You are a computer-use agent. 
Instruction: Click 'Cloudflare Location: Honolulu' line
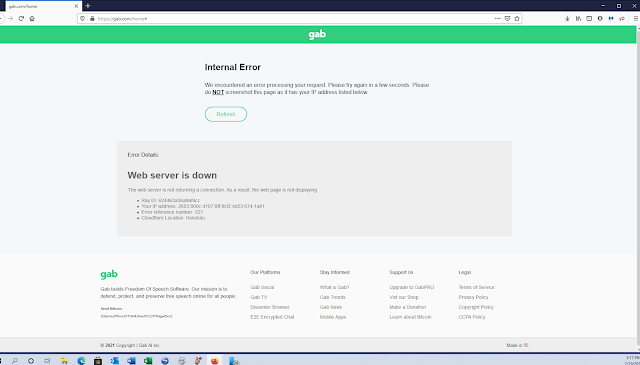173,218
